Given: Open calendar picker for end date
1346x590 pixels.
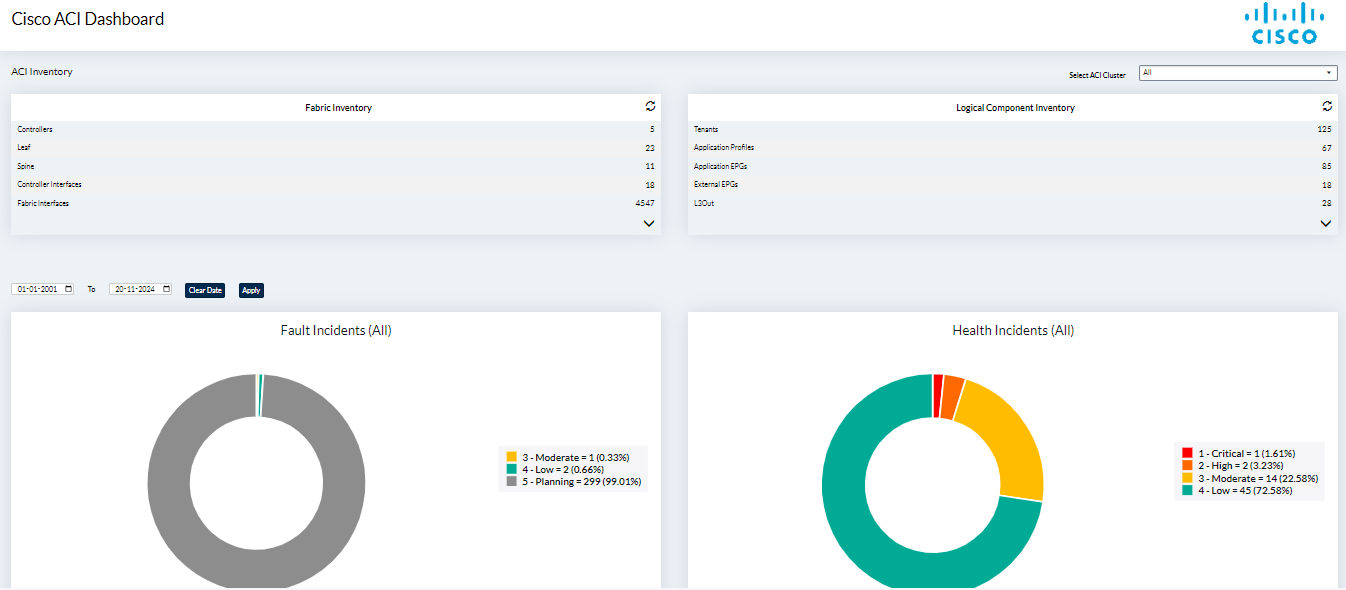Looking at the screenshot, I should [166, 290].
